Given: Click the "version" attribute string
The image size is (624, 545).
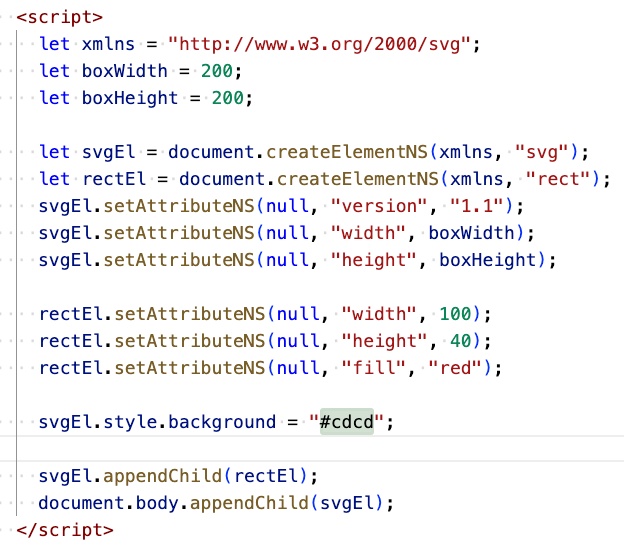Looking at the screenshot, I should click(x=379, y=206).
